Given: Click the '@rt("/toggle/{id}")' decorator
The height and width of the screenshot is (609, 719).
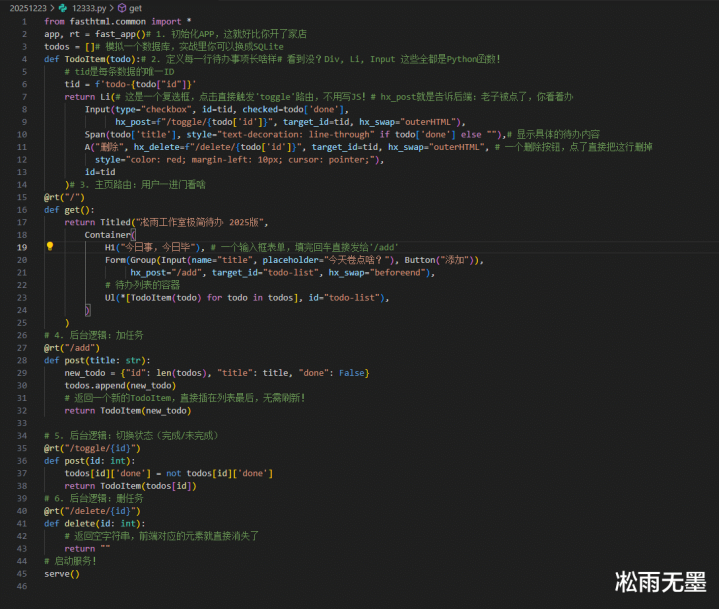Looking at the screenshot, I should (x=92, y=448).
